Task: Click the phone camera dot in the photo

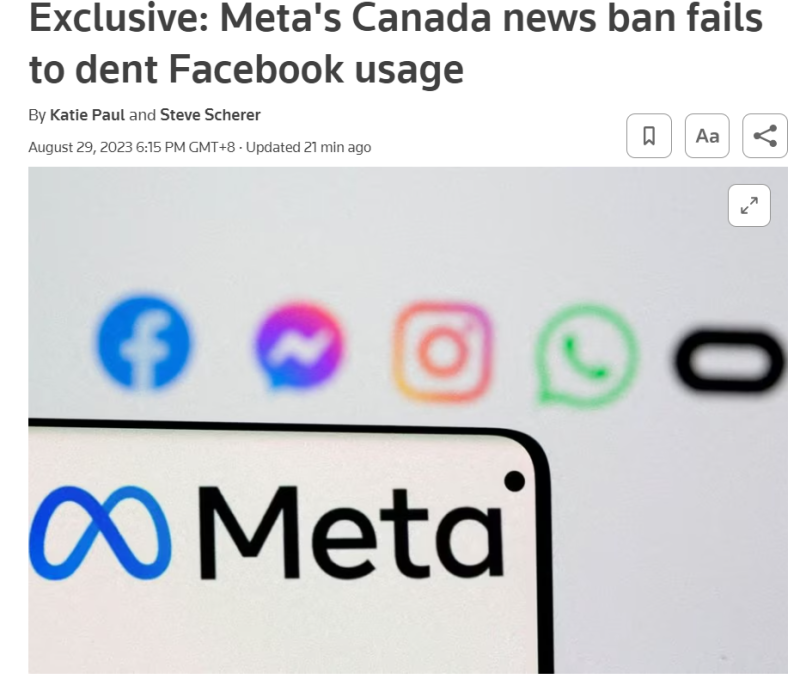Action: [514, 482]
